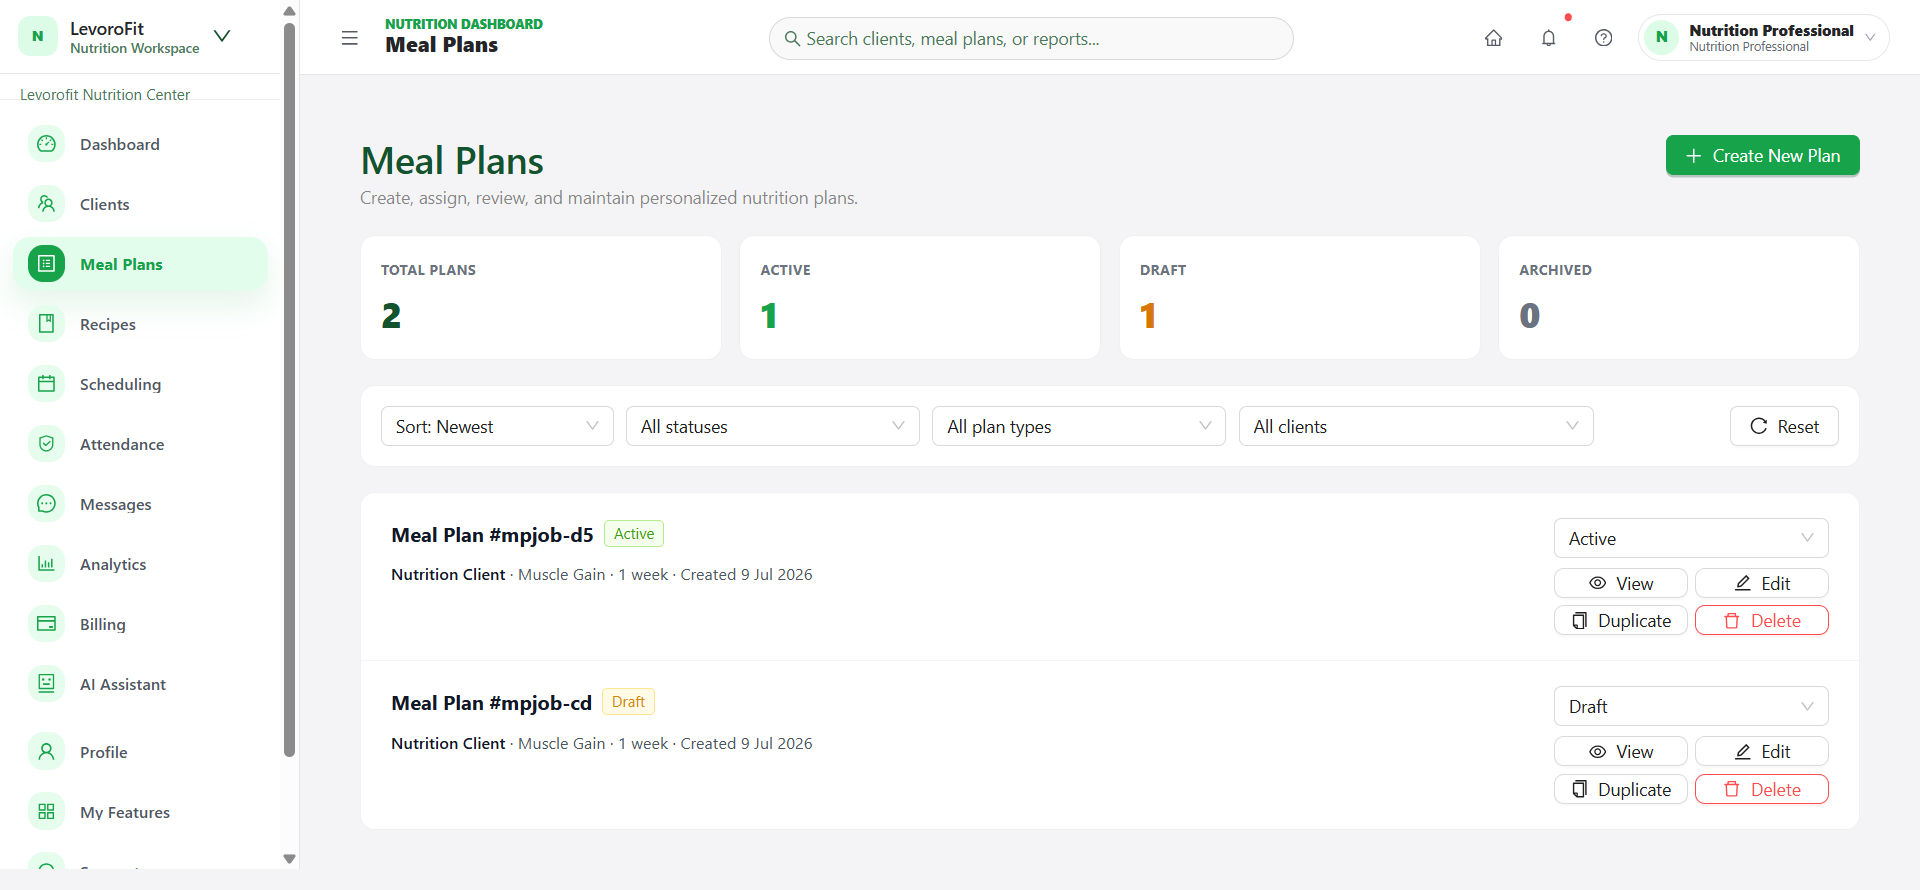
Task: Open Attendance sidebar item
Action: tap(140, 444)
